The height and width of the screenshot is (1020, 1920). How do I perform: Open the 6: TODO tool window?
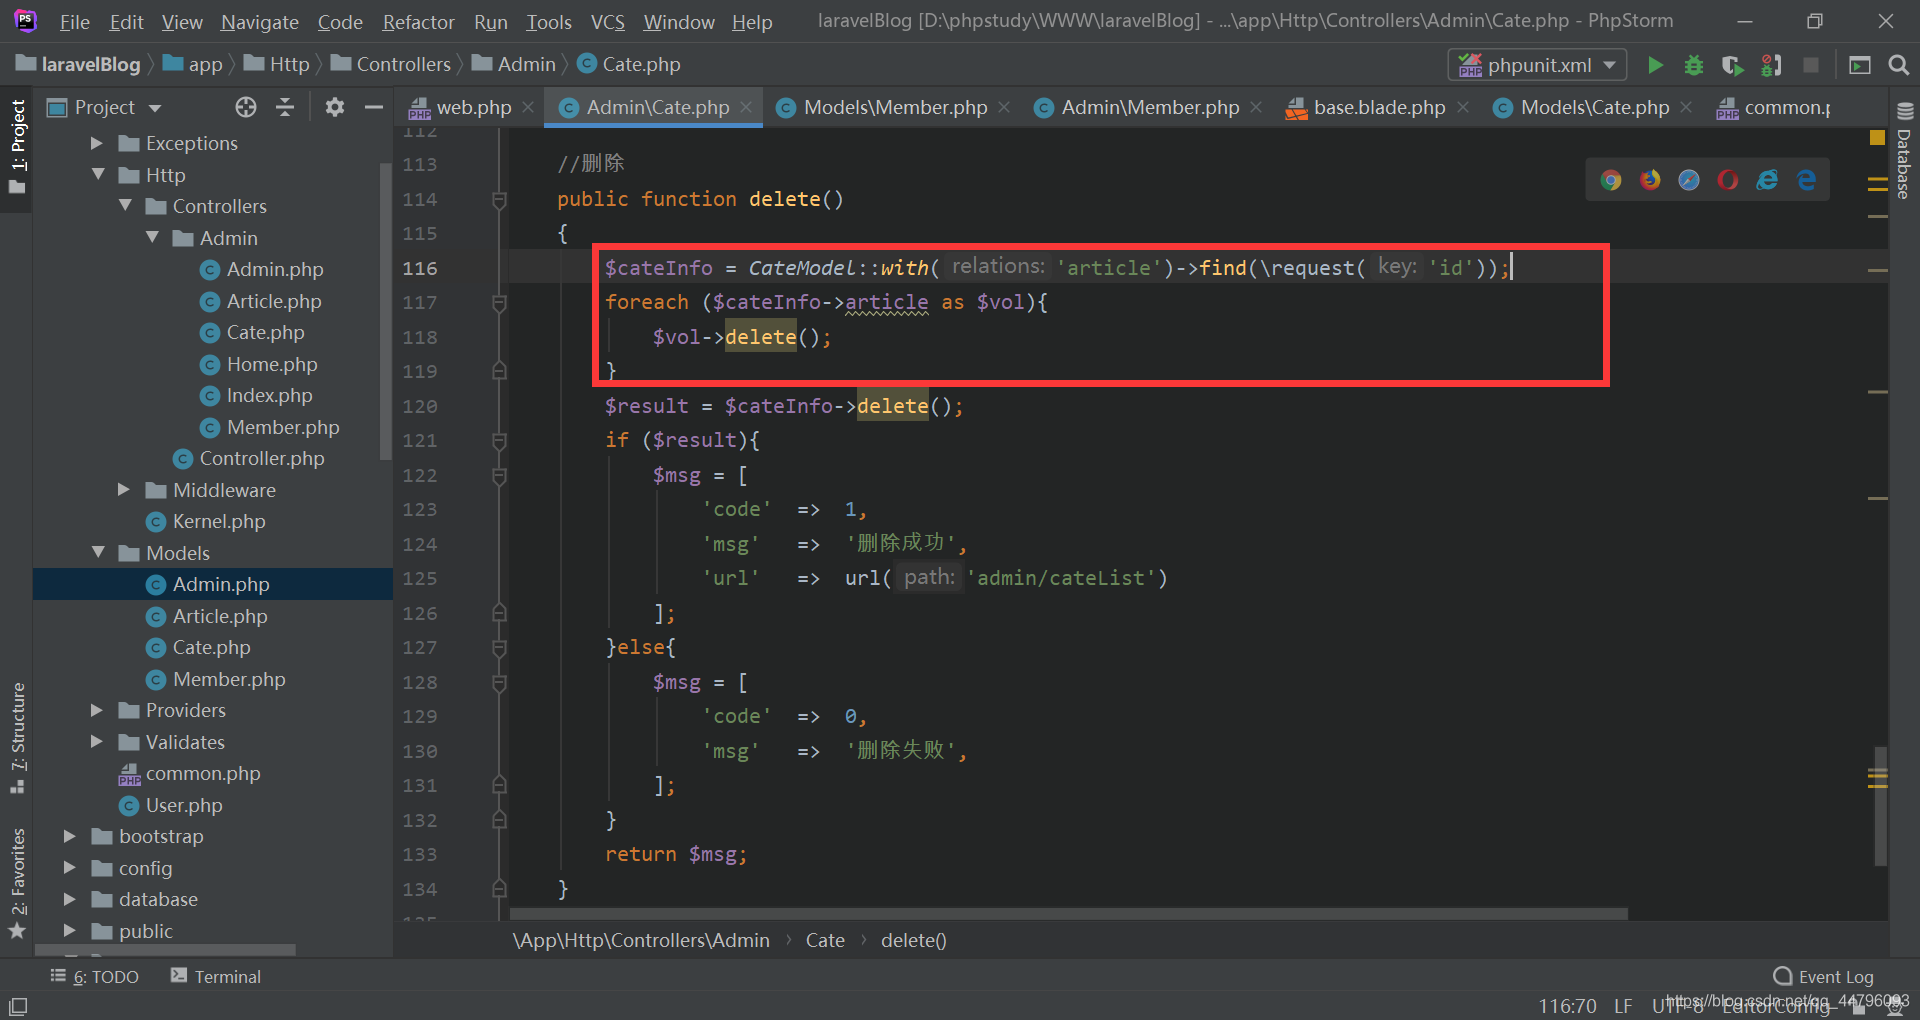[95, 976]
